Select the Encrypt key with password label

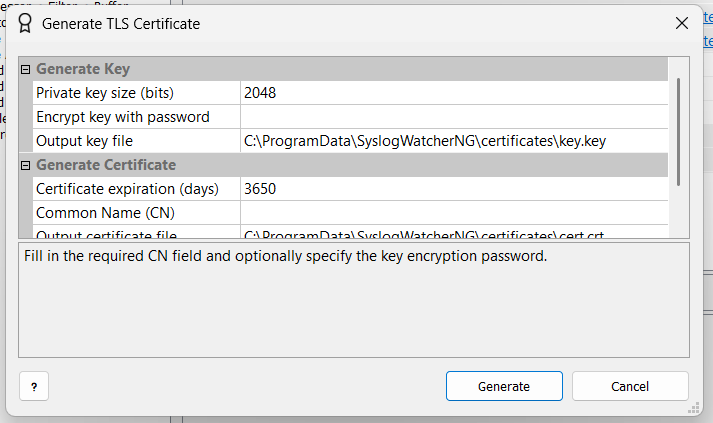click(x=122, y=117)
